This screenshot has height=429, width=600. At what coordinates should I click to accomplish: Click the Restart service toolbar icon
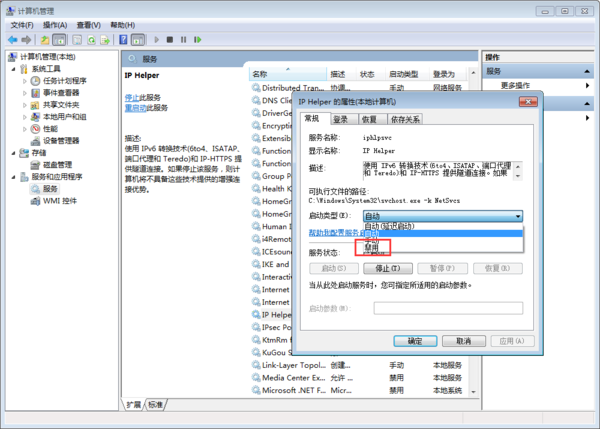(197, 39)
